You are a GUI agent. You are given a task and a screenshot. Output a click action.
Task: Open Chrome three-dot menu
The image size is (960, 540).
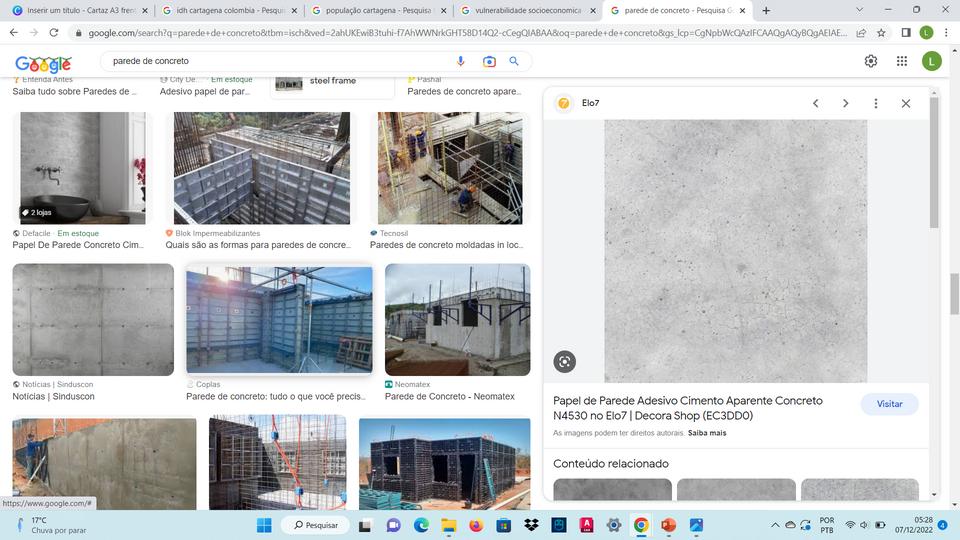click(x=946, y=32)
